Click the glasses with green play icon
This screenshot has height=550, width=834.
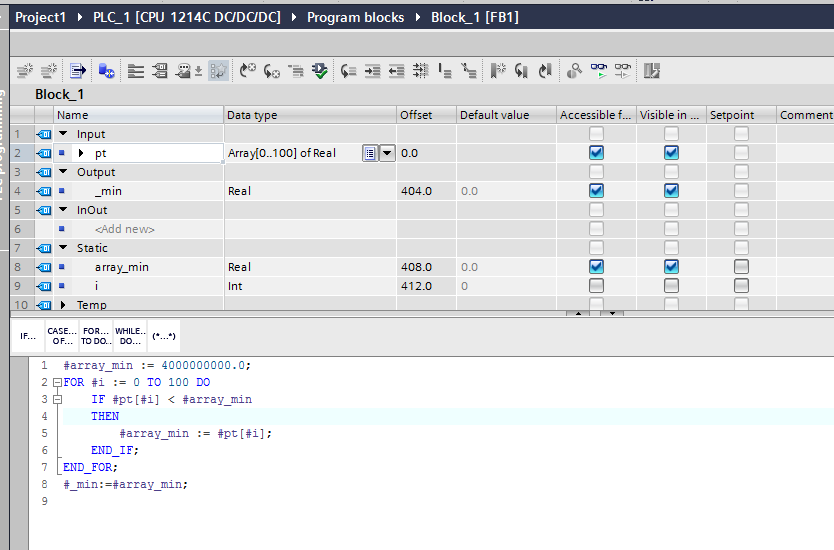tap(598, 71)
